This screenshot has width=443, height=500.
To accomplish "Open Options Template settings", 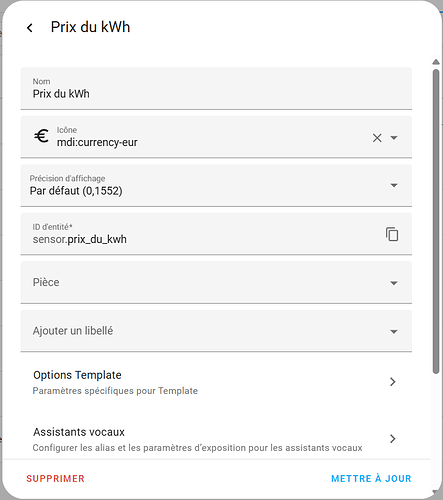I will point(216,382).
